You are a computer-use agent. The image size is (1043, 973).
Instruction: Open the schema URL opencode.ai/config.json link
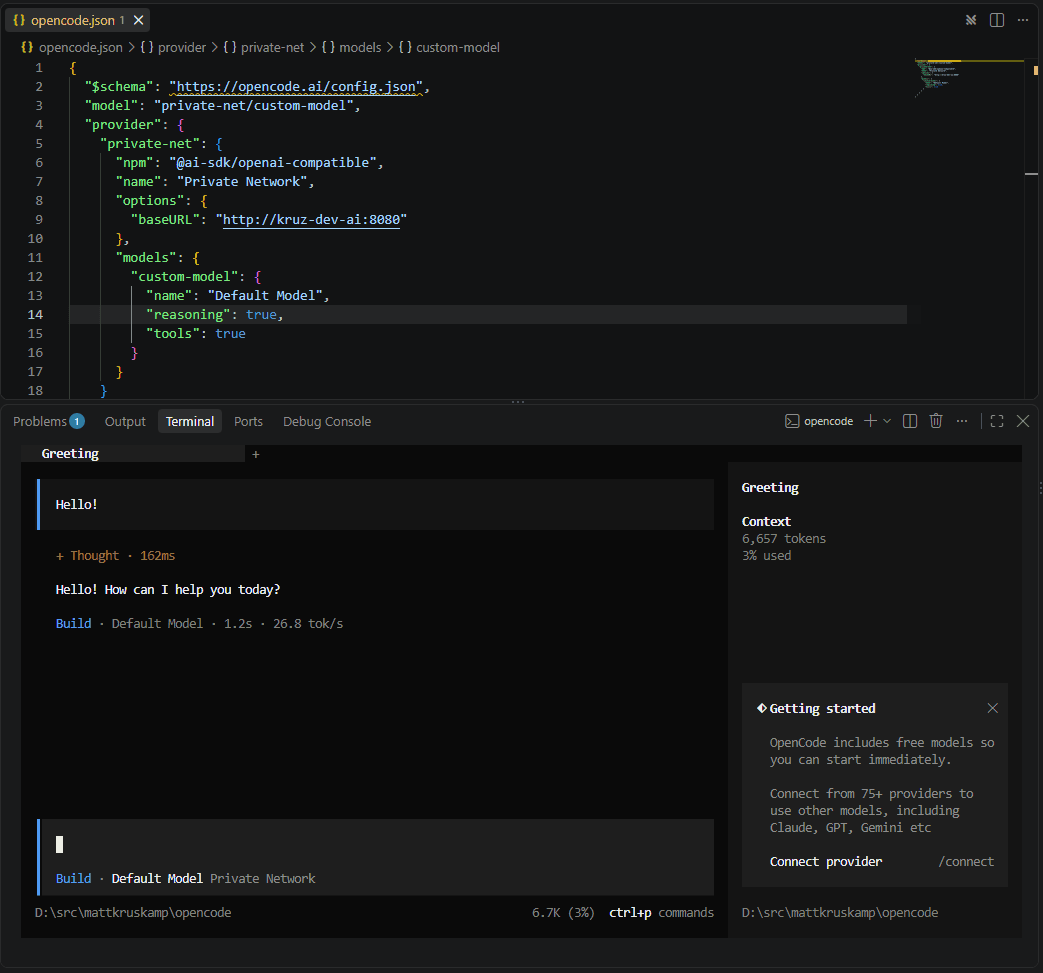(296, 86)
